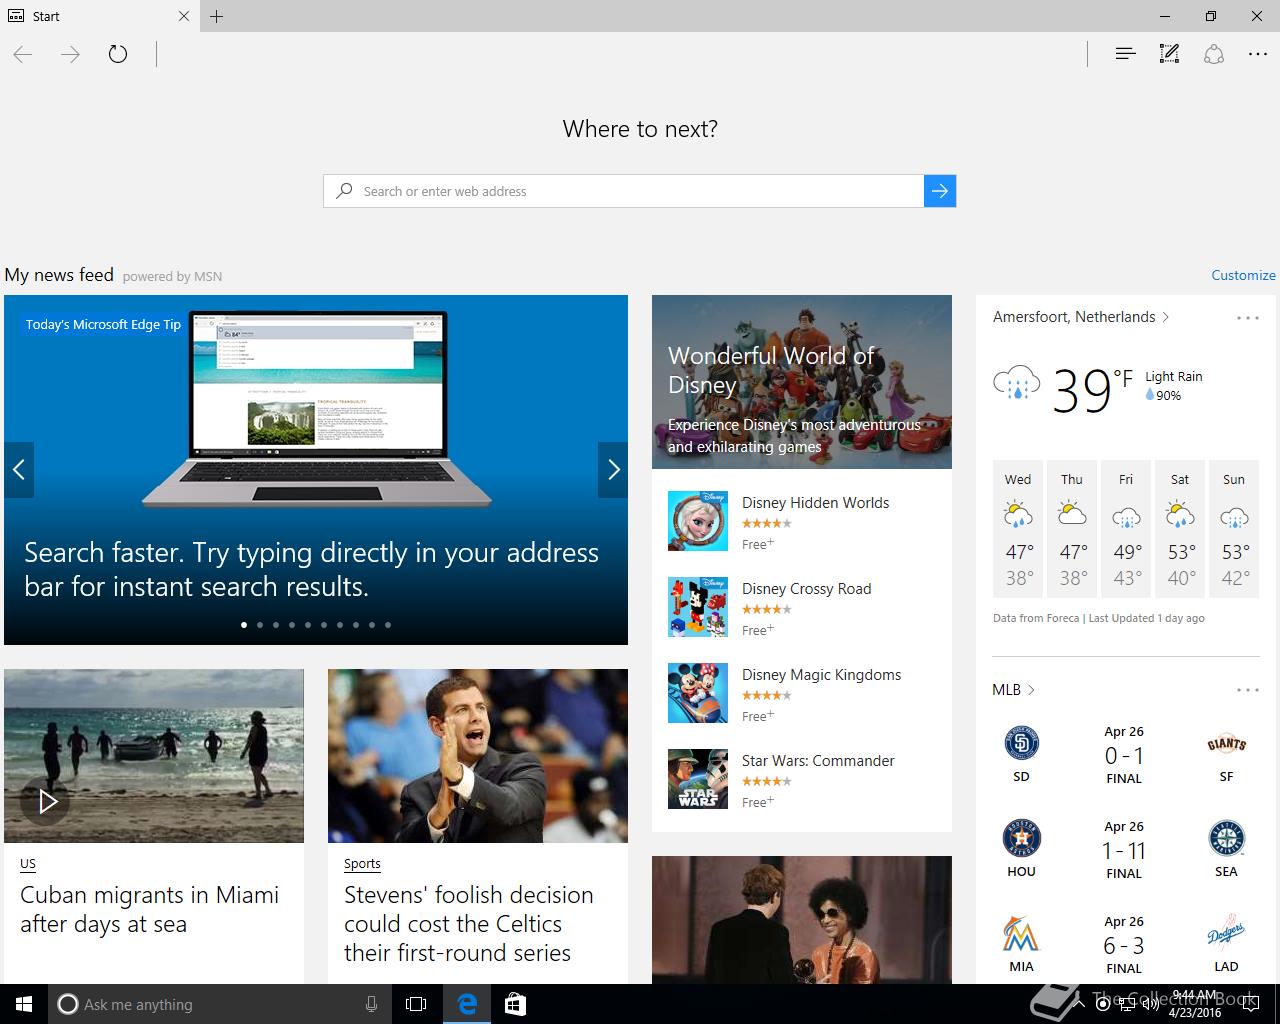Click Disney Crossy Road title text

(x=806, y=589)
